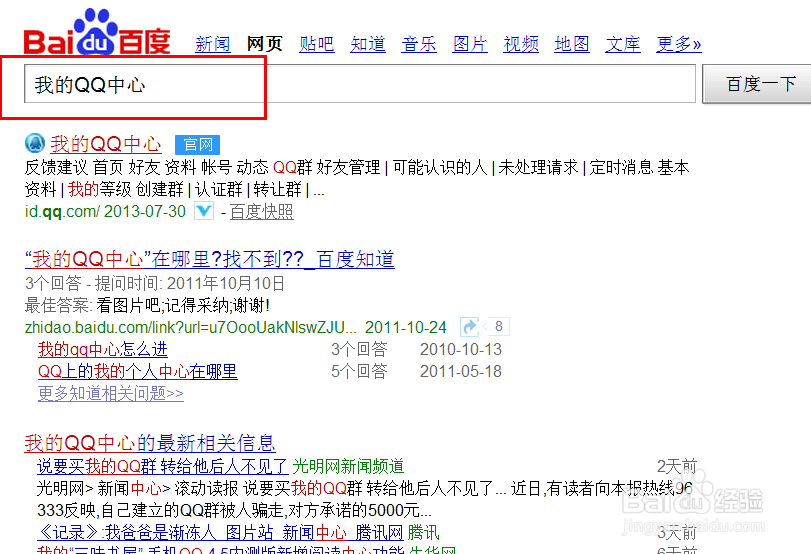Open “我的QQ中心”在哪里?找不到 百度知道 link
This screenshot has width=811, height=554.
coord(209,259)
